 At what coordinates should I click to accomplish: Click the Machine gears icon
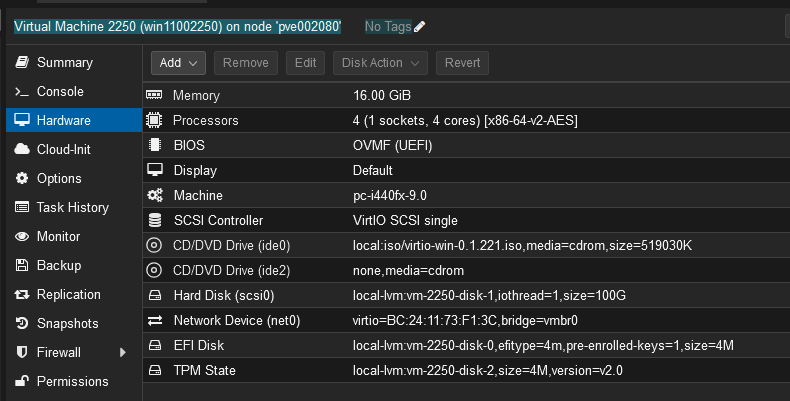155,195
